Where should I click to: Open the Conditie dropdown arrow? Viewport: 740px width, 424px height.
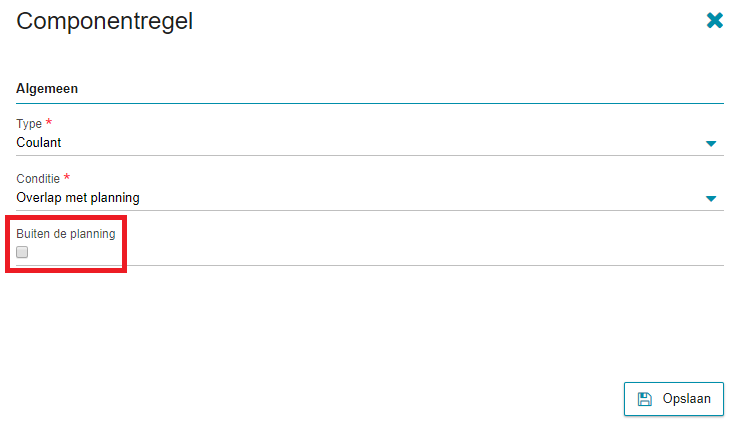711,199
